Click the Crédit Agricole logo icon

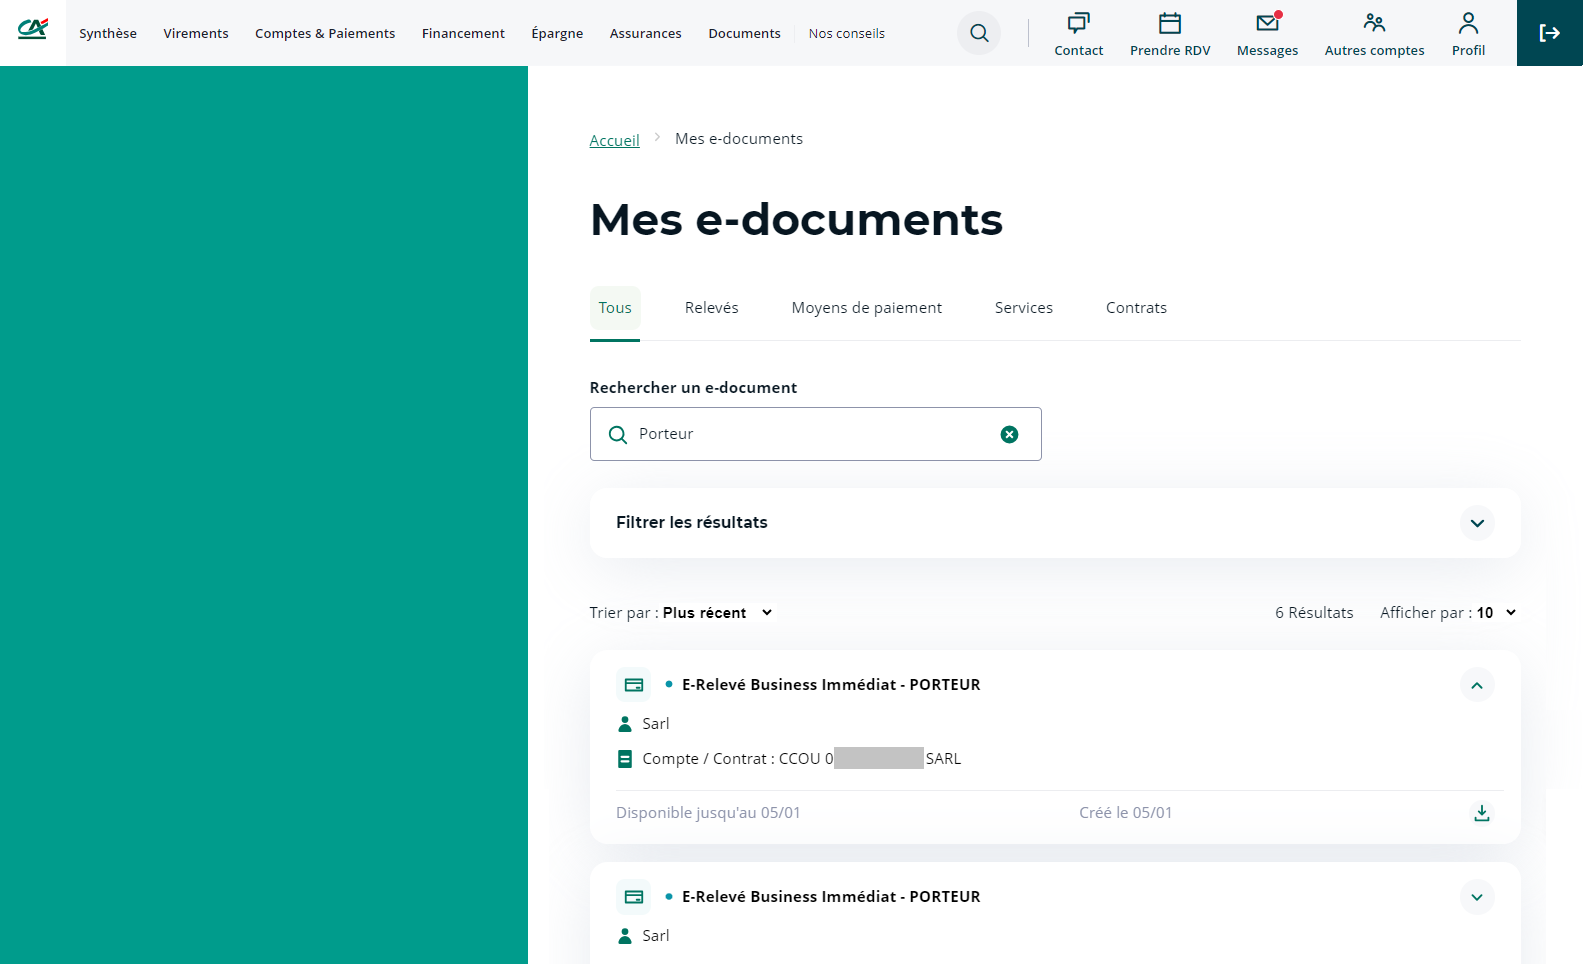pos(33,30)
